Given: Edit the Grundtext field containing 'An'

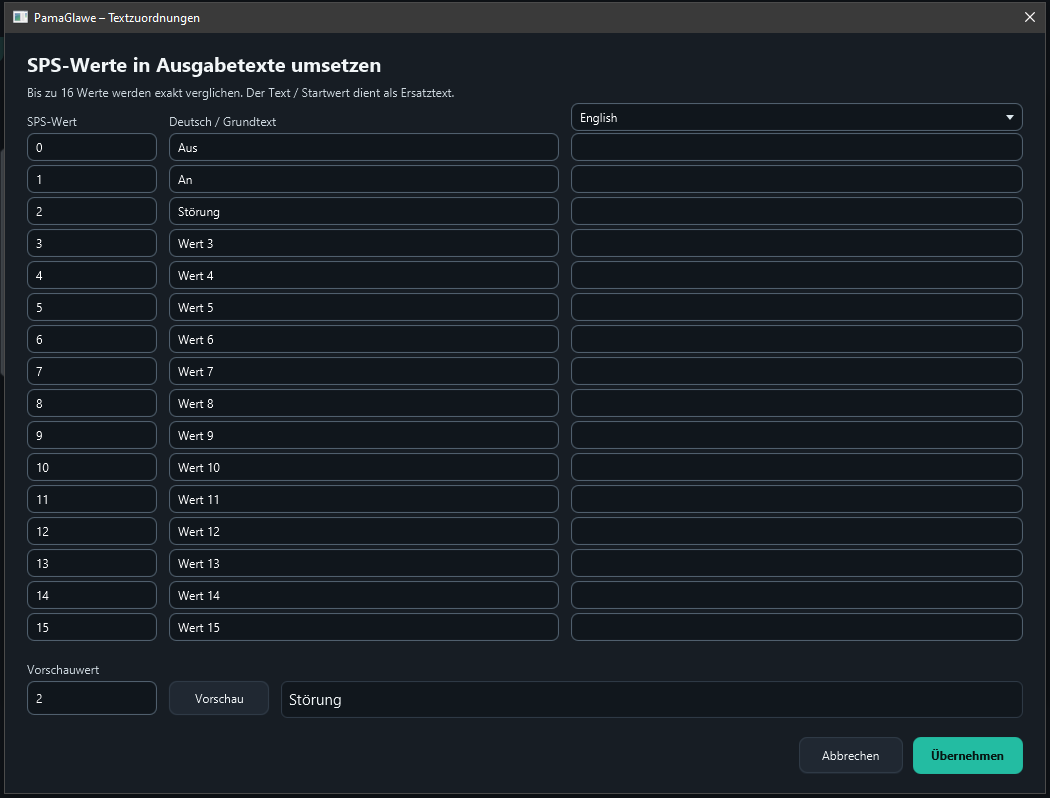Looking at the screenshot, I should click(364, 179).
